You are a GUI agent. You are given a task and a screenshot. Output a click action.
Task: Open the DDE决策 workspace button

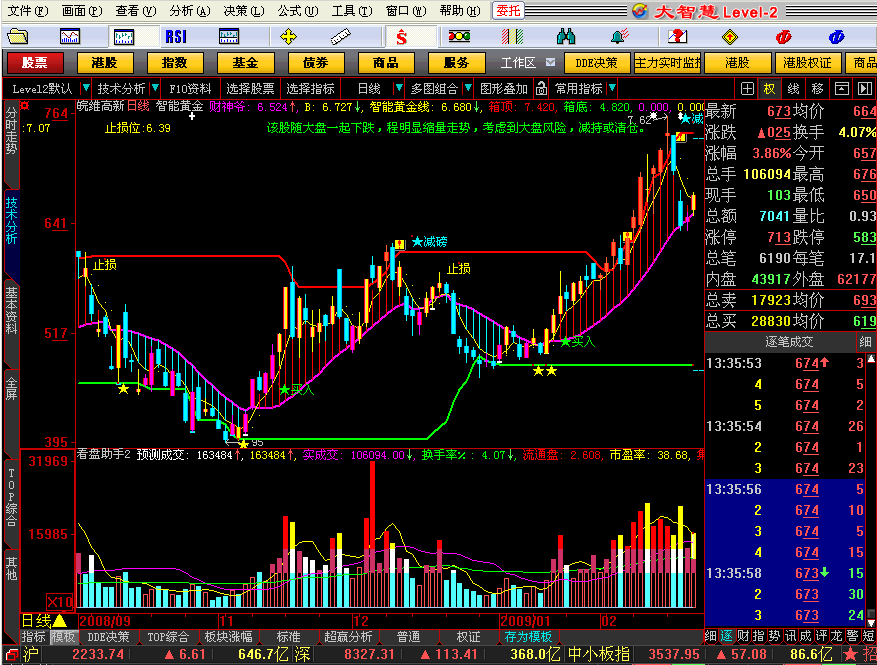click(597, 63)
